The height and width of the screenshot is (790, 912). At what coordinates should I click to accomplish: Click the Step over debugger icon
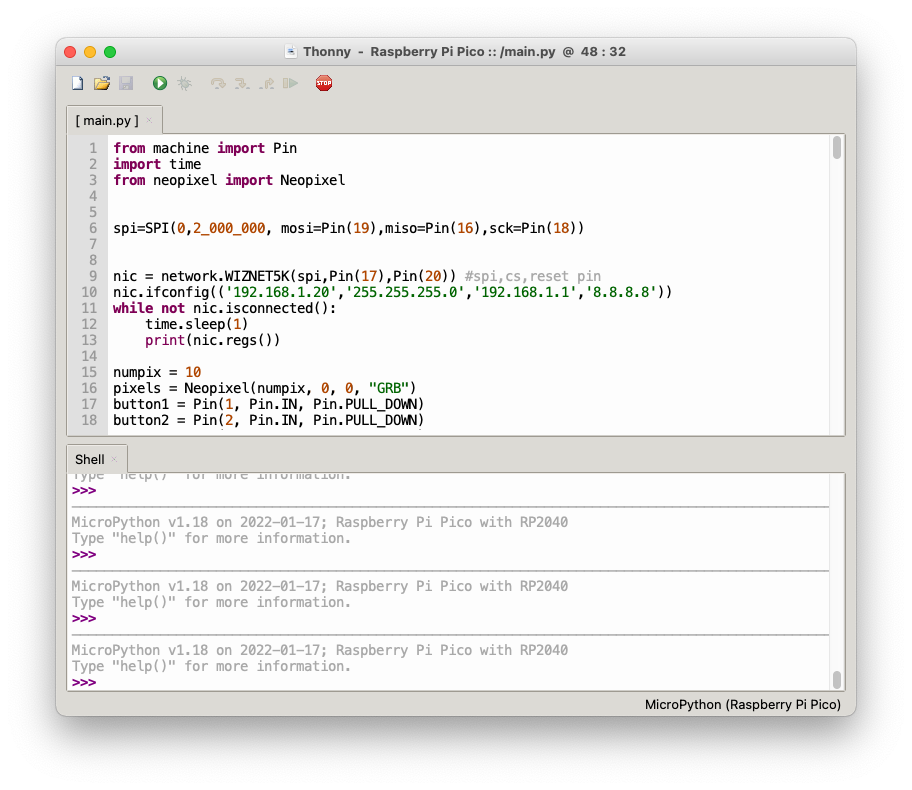[x=218, y=84]
